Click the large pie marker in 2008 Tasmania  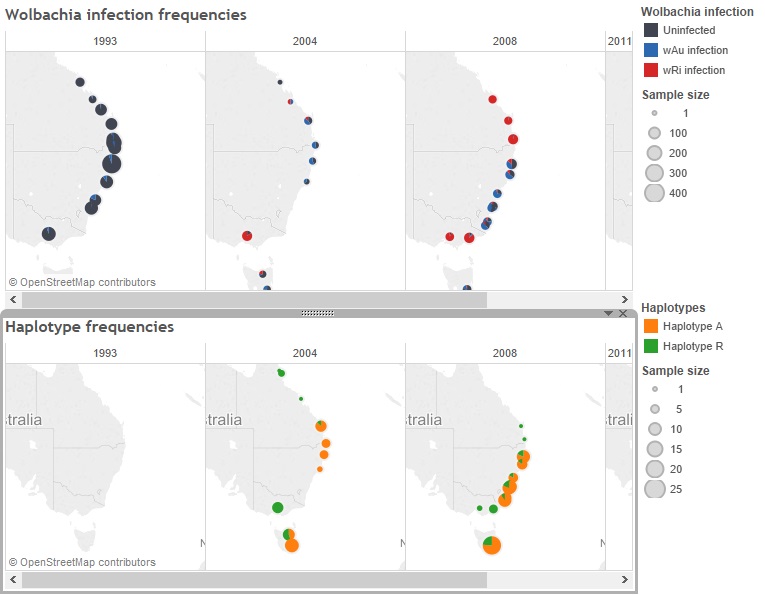[492, 544]
